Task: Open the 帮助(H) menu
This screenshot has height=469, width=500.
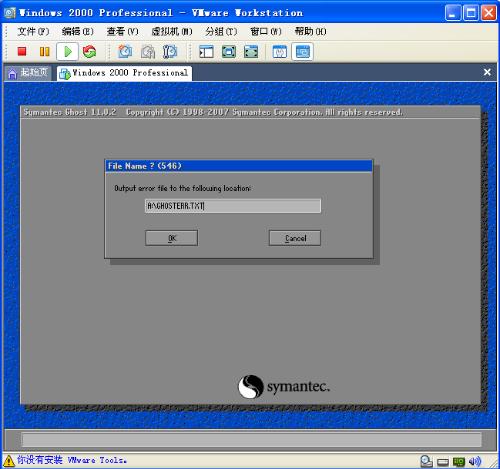Action: pos(311,32)
